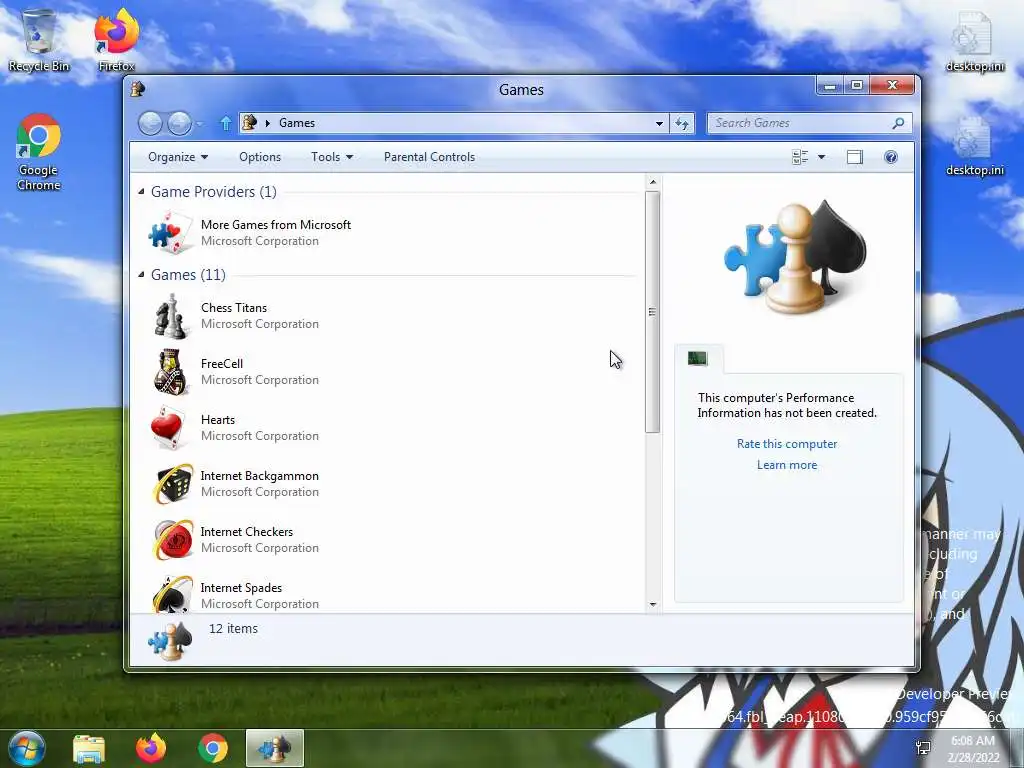
Task: Click the 'Chess Titans' name text
Action: (x=234, y=308)
